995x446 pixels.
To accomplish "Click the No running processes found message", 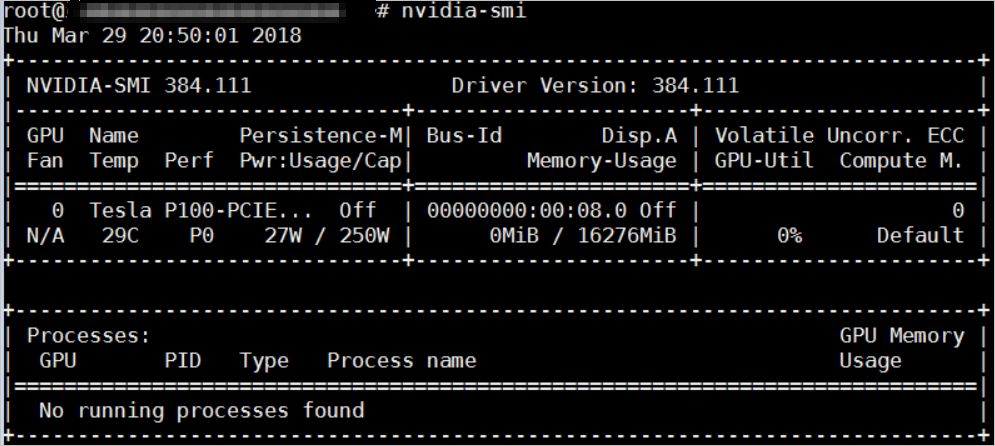I will 202,411.
